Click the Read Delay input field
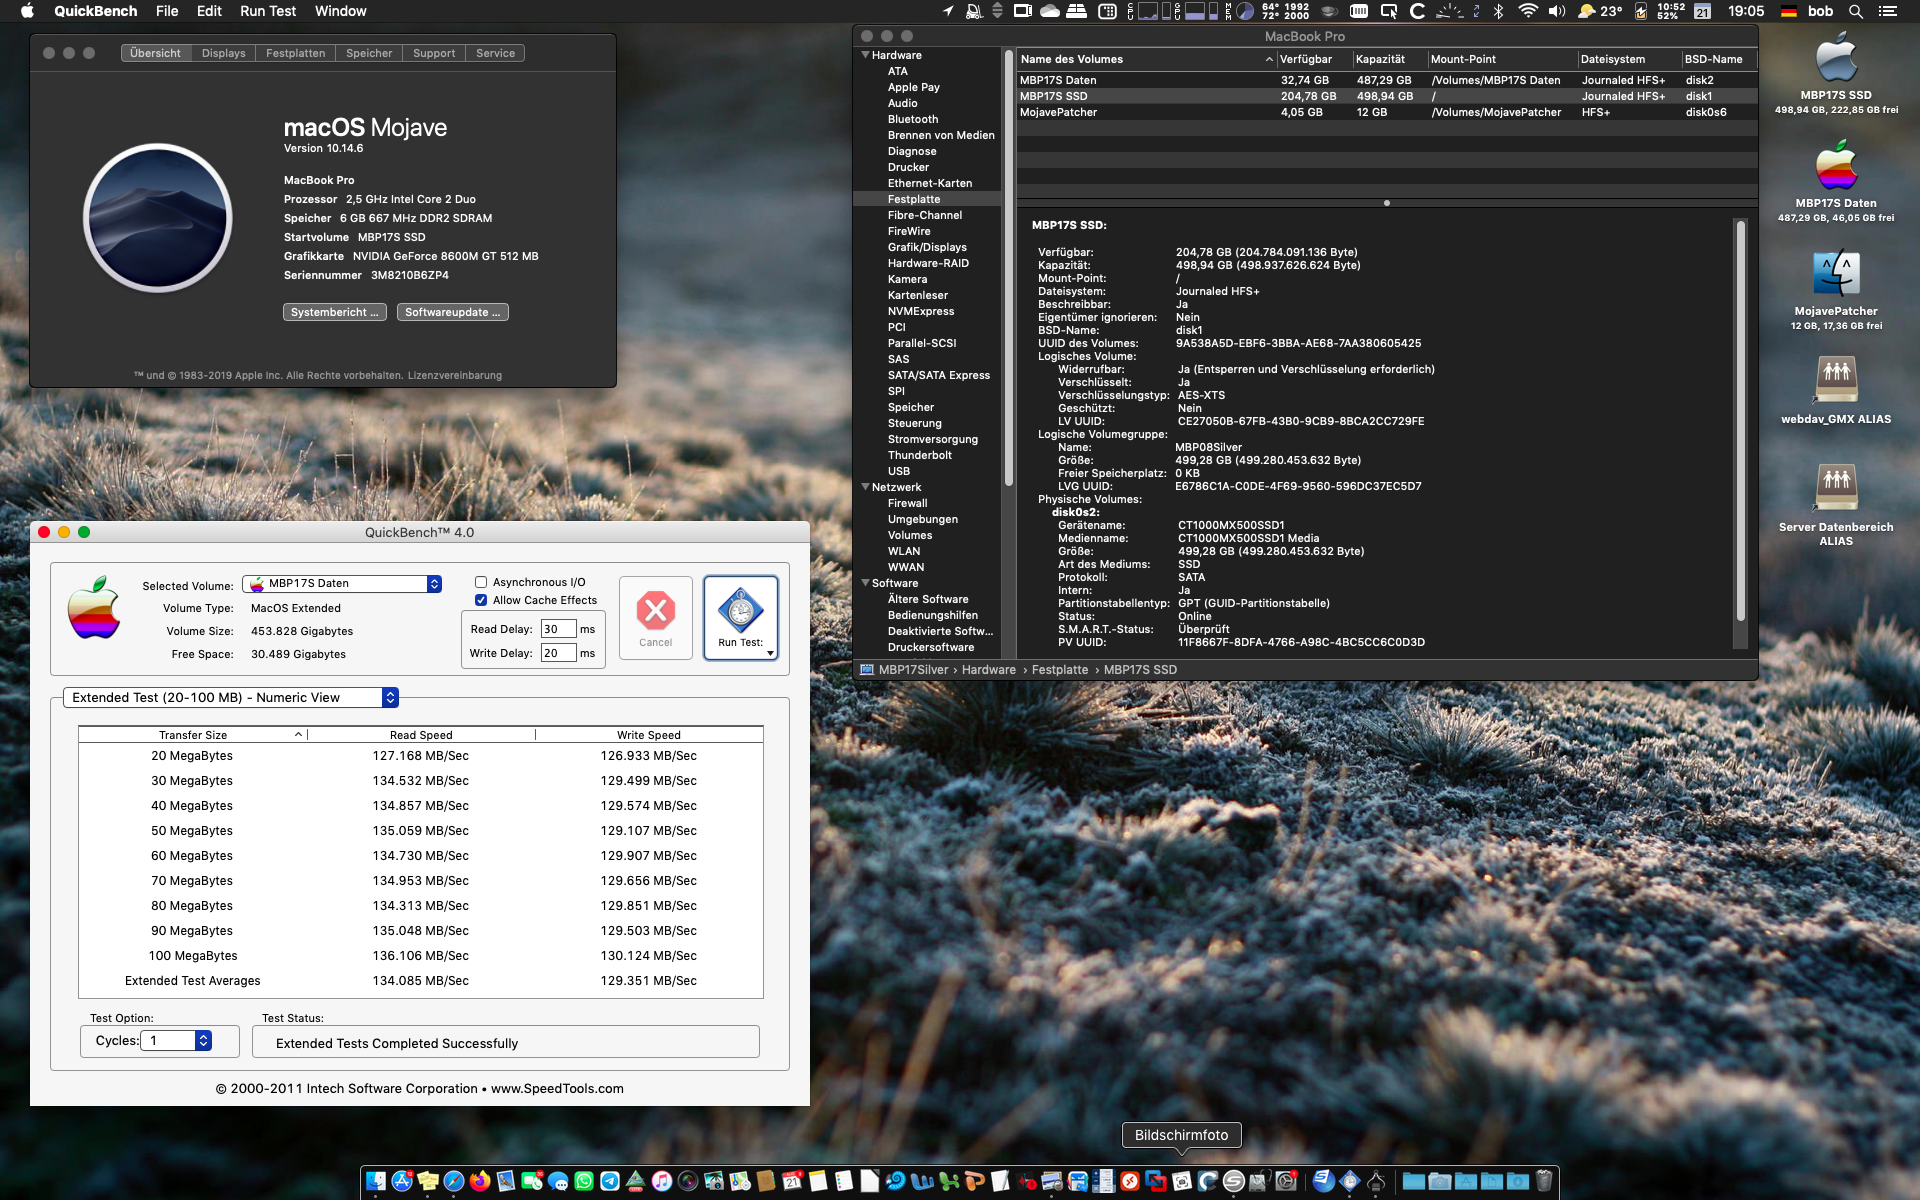1920x1200 pixels. (x=557, y=629)
